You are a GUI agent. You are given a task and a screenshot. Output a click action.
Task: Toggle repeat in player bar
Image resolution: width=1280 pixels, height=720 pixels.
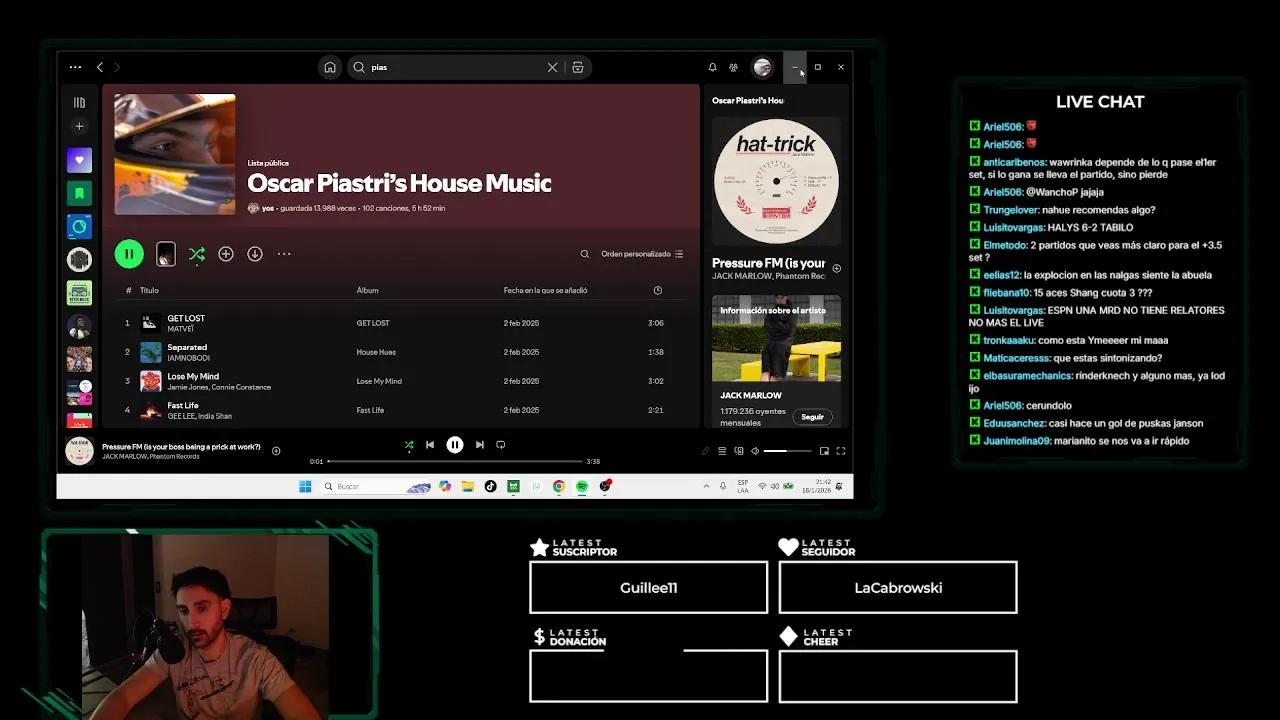tap(501, 445)
